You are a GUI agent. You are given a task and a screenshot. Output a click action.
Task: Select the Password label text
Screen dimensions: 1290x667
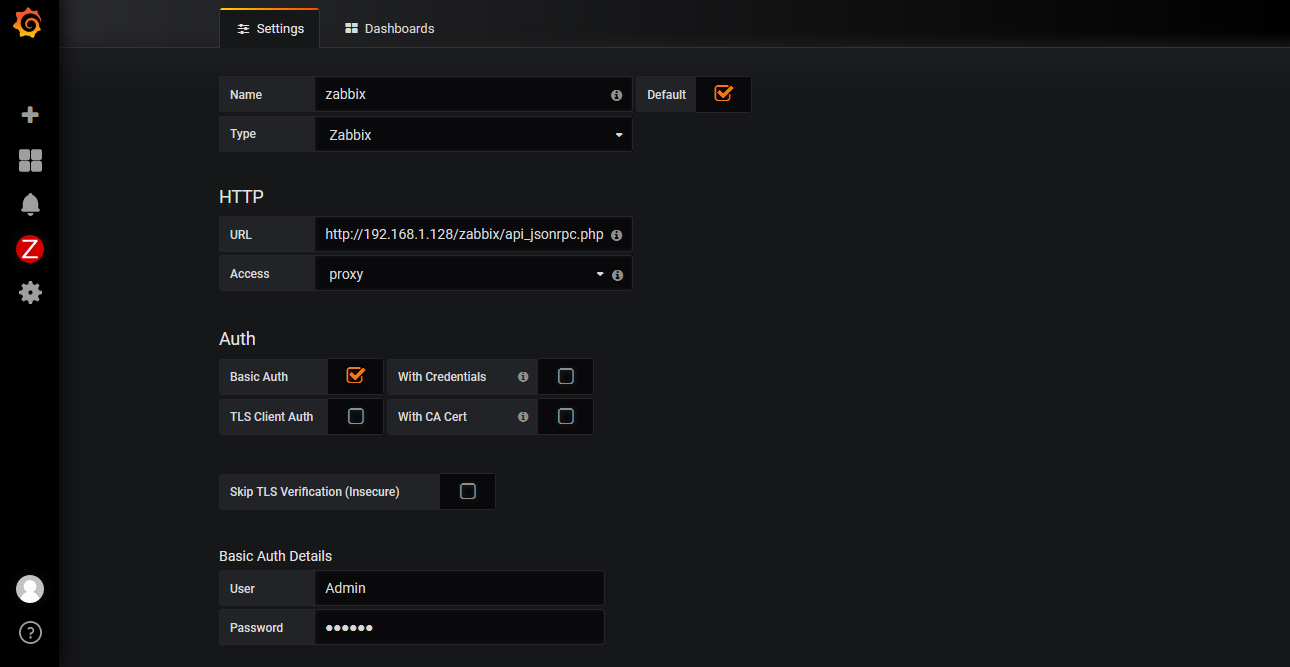click(x=256, y=628)
